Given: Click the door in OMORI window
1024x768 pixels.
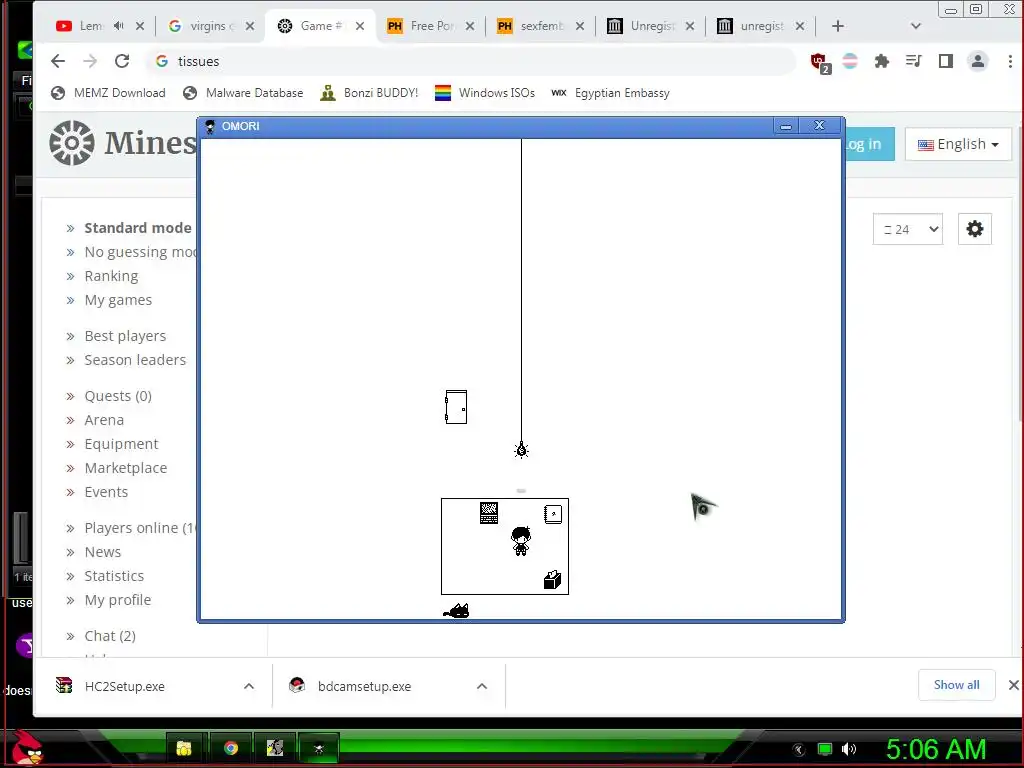Looking at the screenshot, I should (x=456, y=407).
